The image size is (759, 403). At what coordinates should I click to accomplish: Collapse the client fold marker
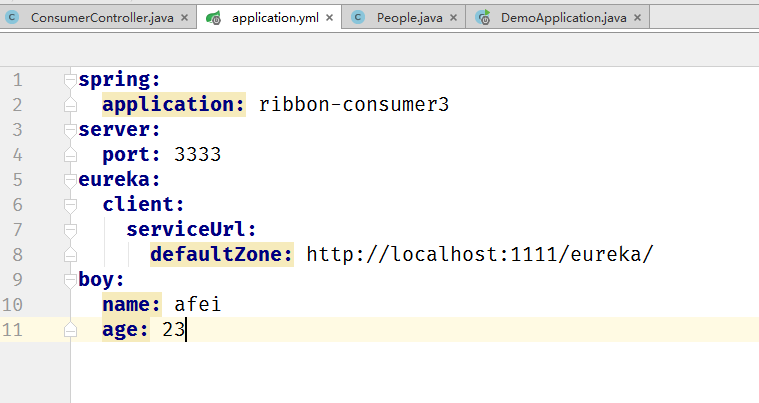[x=70, y=205]
